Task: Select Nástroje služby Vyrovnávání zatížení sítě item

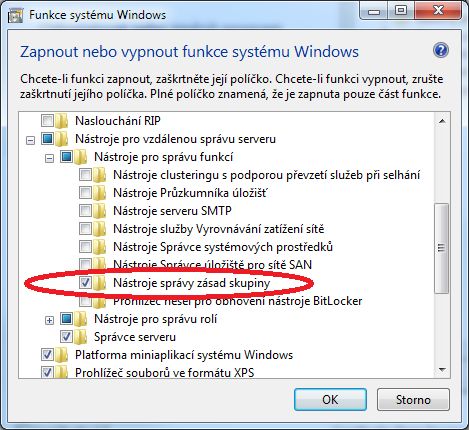Action: [219, 229]
